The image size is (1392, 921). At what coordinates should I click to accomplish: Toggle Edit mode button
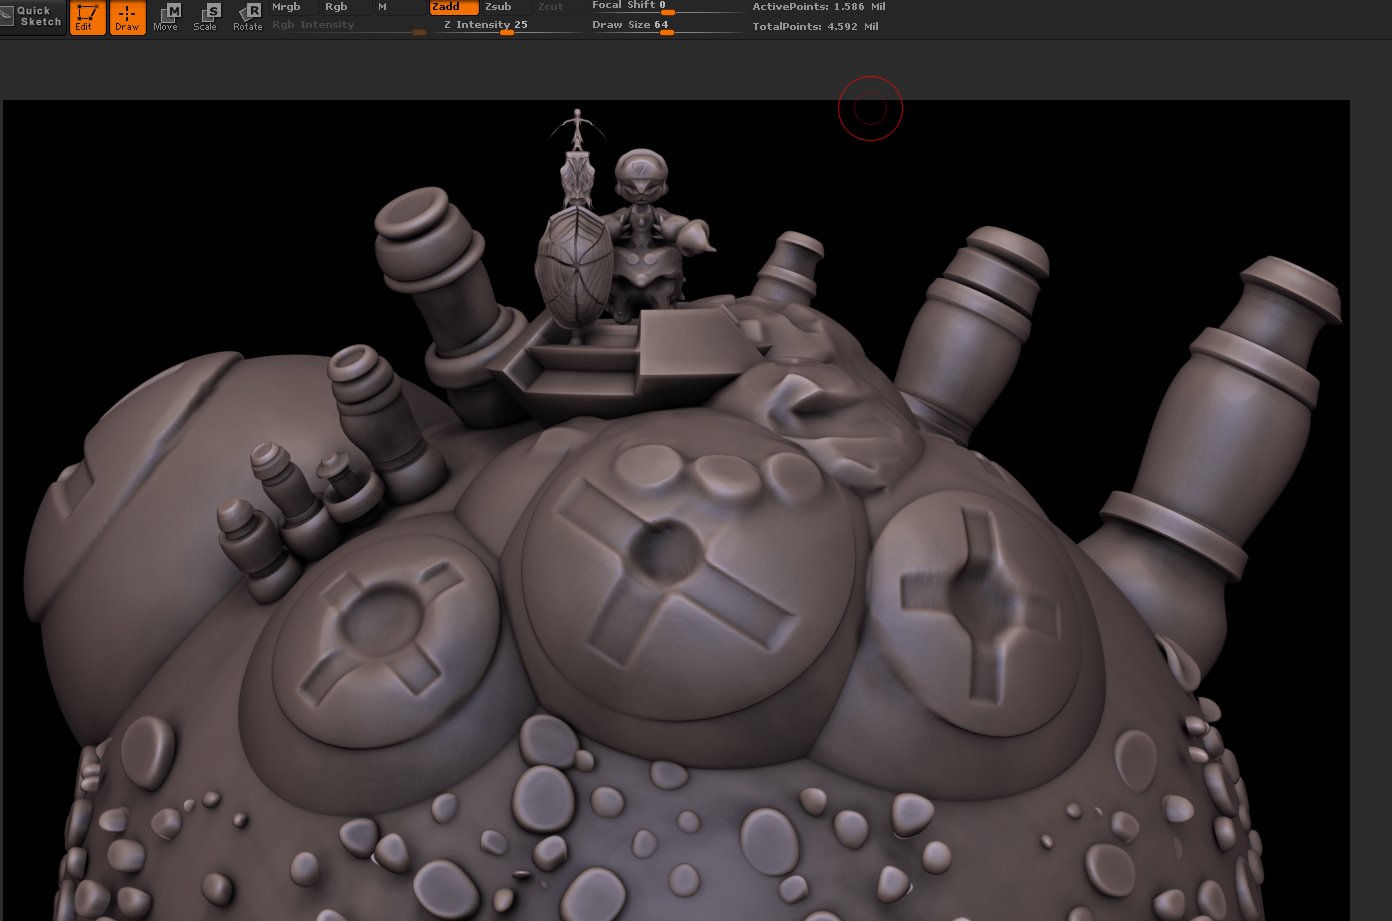point(87,17)
